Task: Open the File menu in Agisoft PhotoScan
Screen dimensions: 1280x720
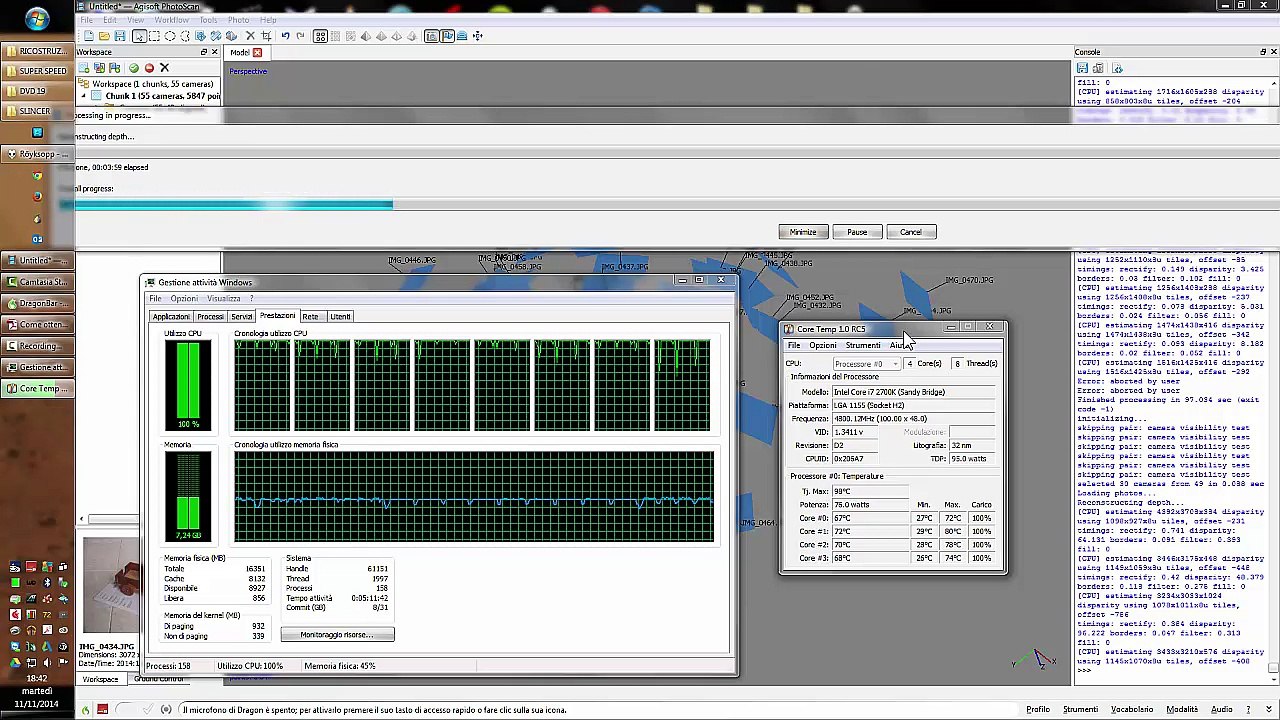Action: point(87,20)
